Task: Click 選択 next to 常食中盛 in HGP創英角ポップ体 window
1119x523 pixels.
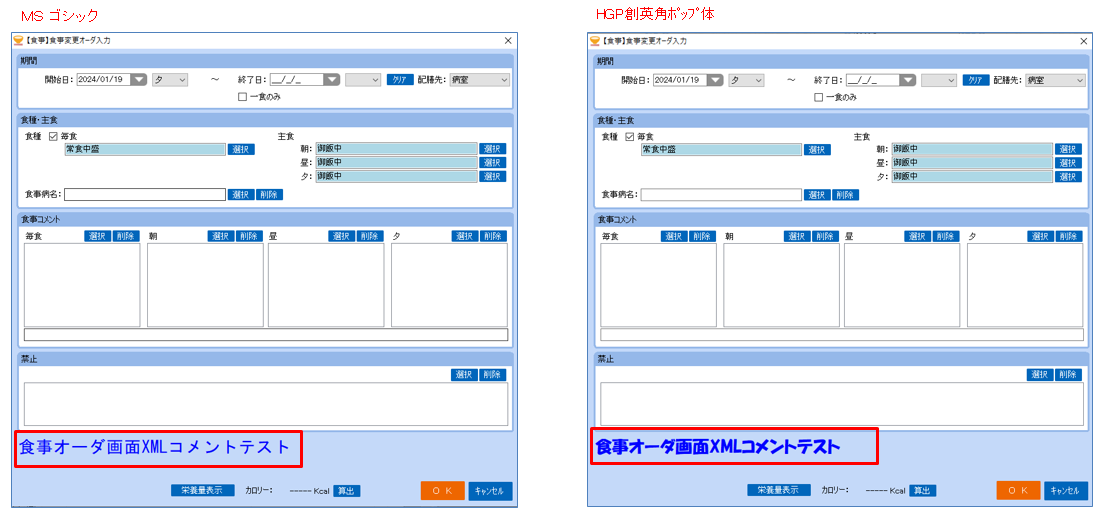Action: [x=817, y=149]
